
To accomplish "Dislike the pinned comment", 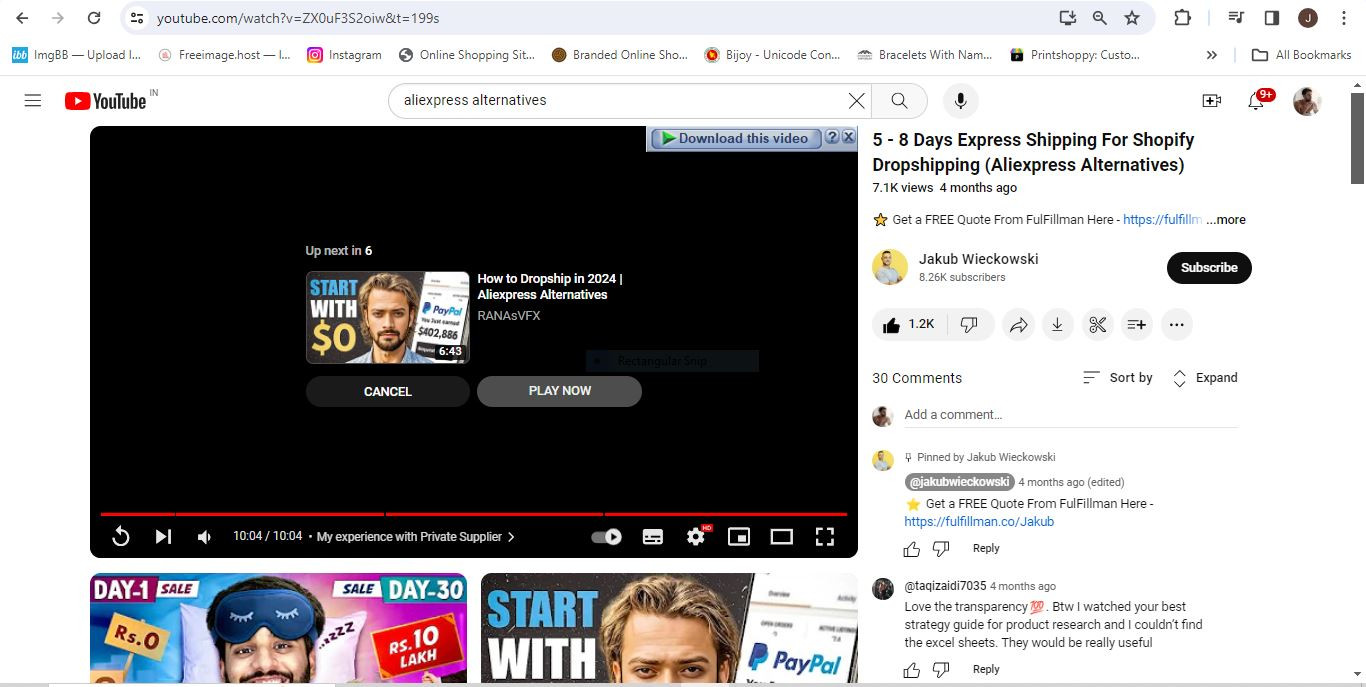I will click(941, 549).
